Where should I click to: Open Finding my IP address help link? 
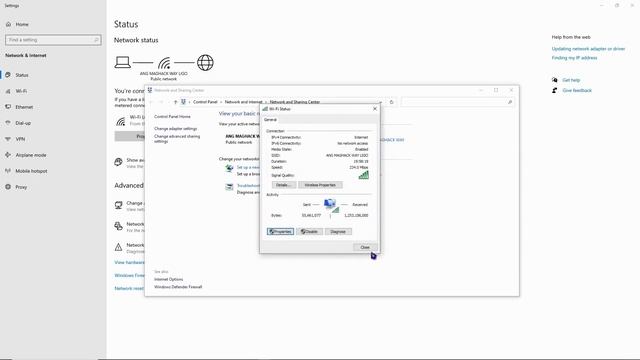pyautogui.click(x=574, y=58)
